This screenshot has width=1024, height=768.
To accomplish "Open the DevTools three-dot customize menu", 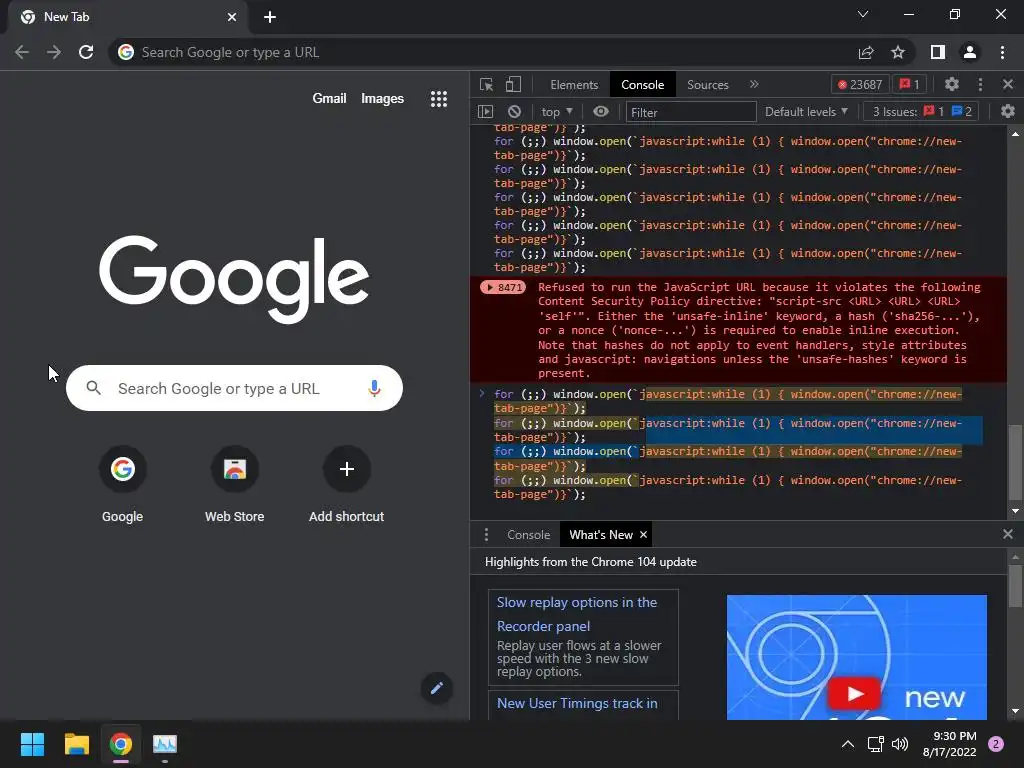I will pyautogui.click(x=980, y=84).
